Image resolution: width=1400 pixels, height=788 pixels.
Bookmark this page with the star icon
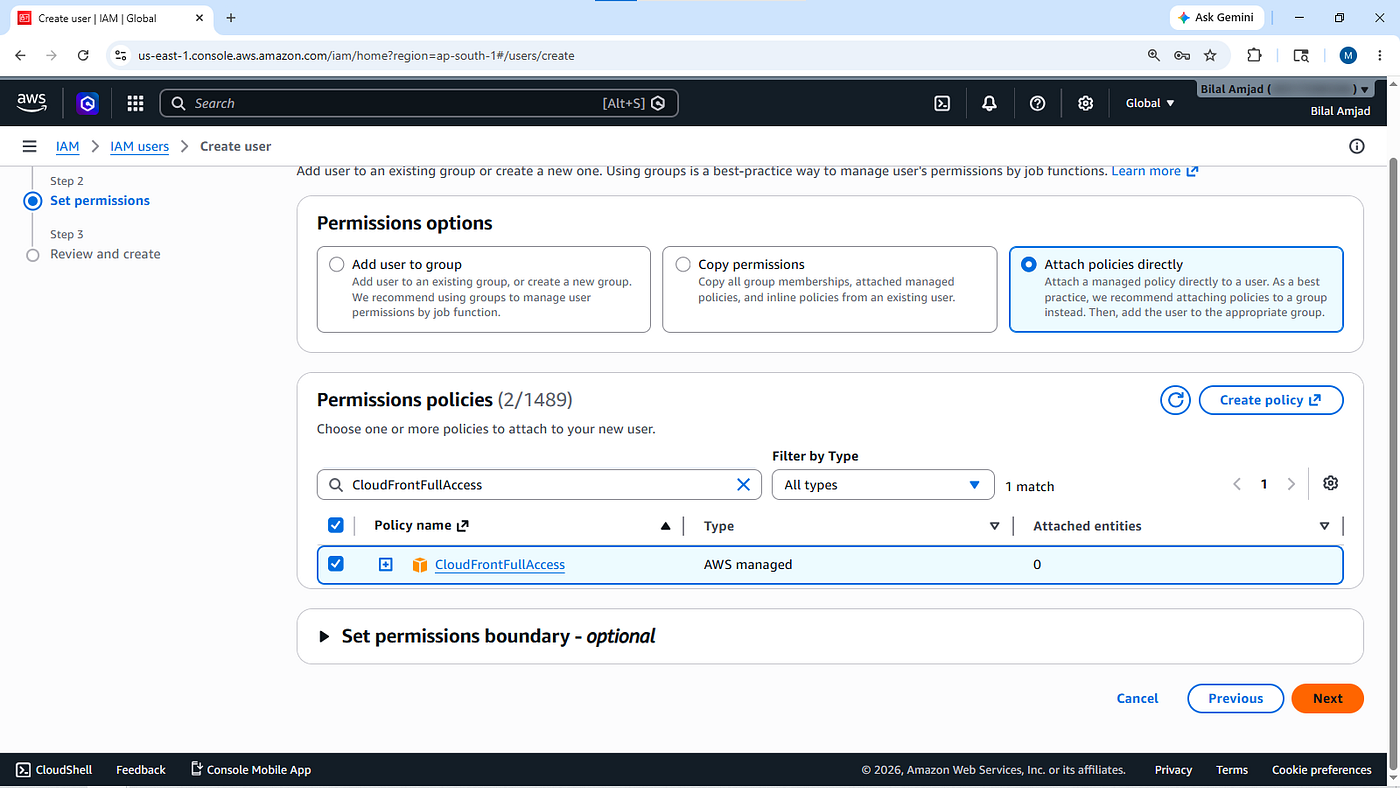1210,56
